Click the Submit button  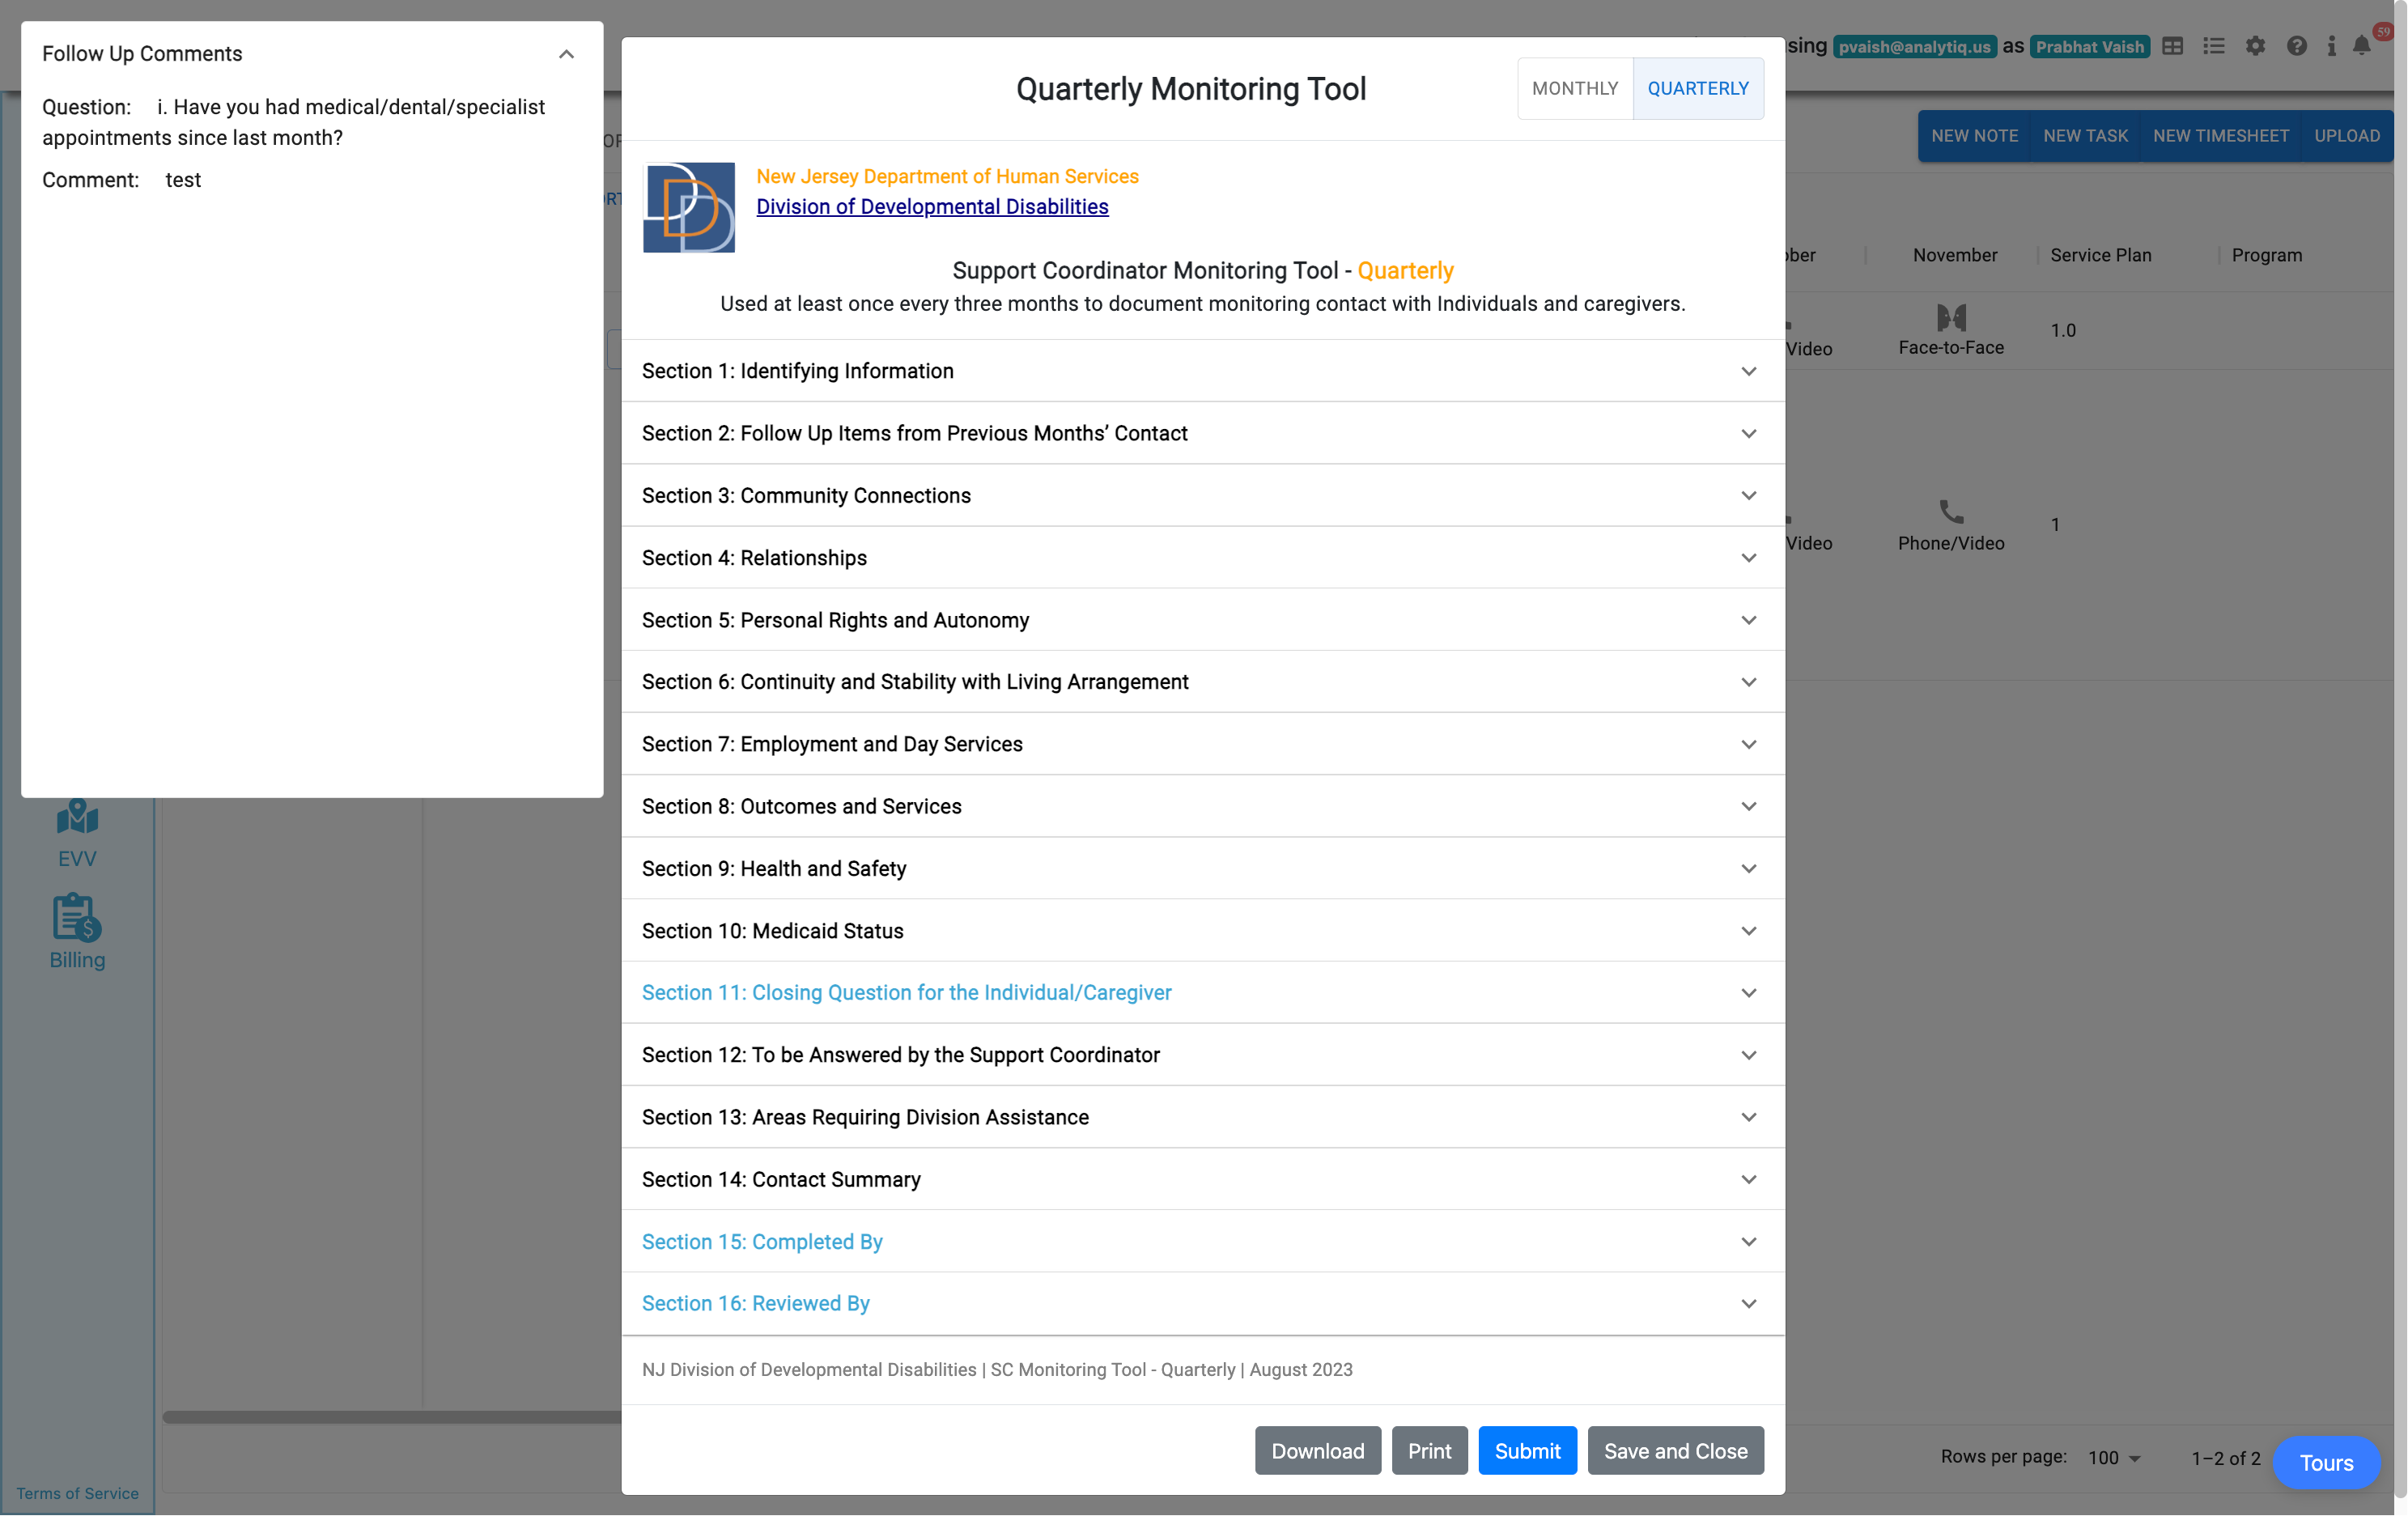(x=1526, y=1450)
